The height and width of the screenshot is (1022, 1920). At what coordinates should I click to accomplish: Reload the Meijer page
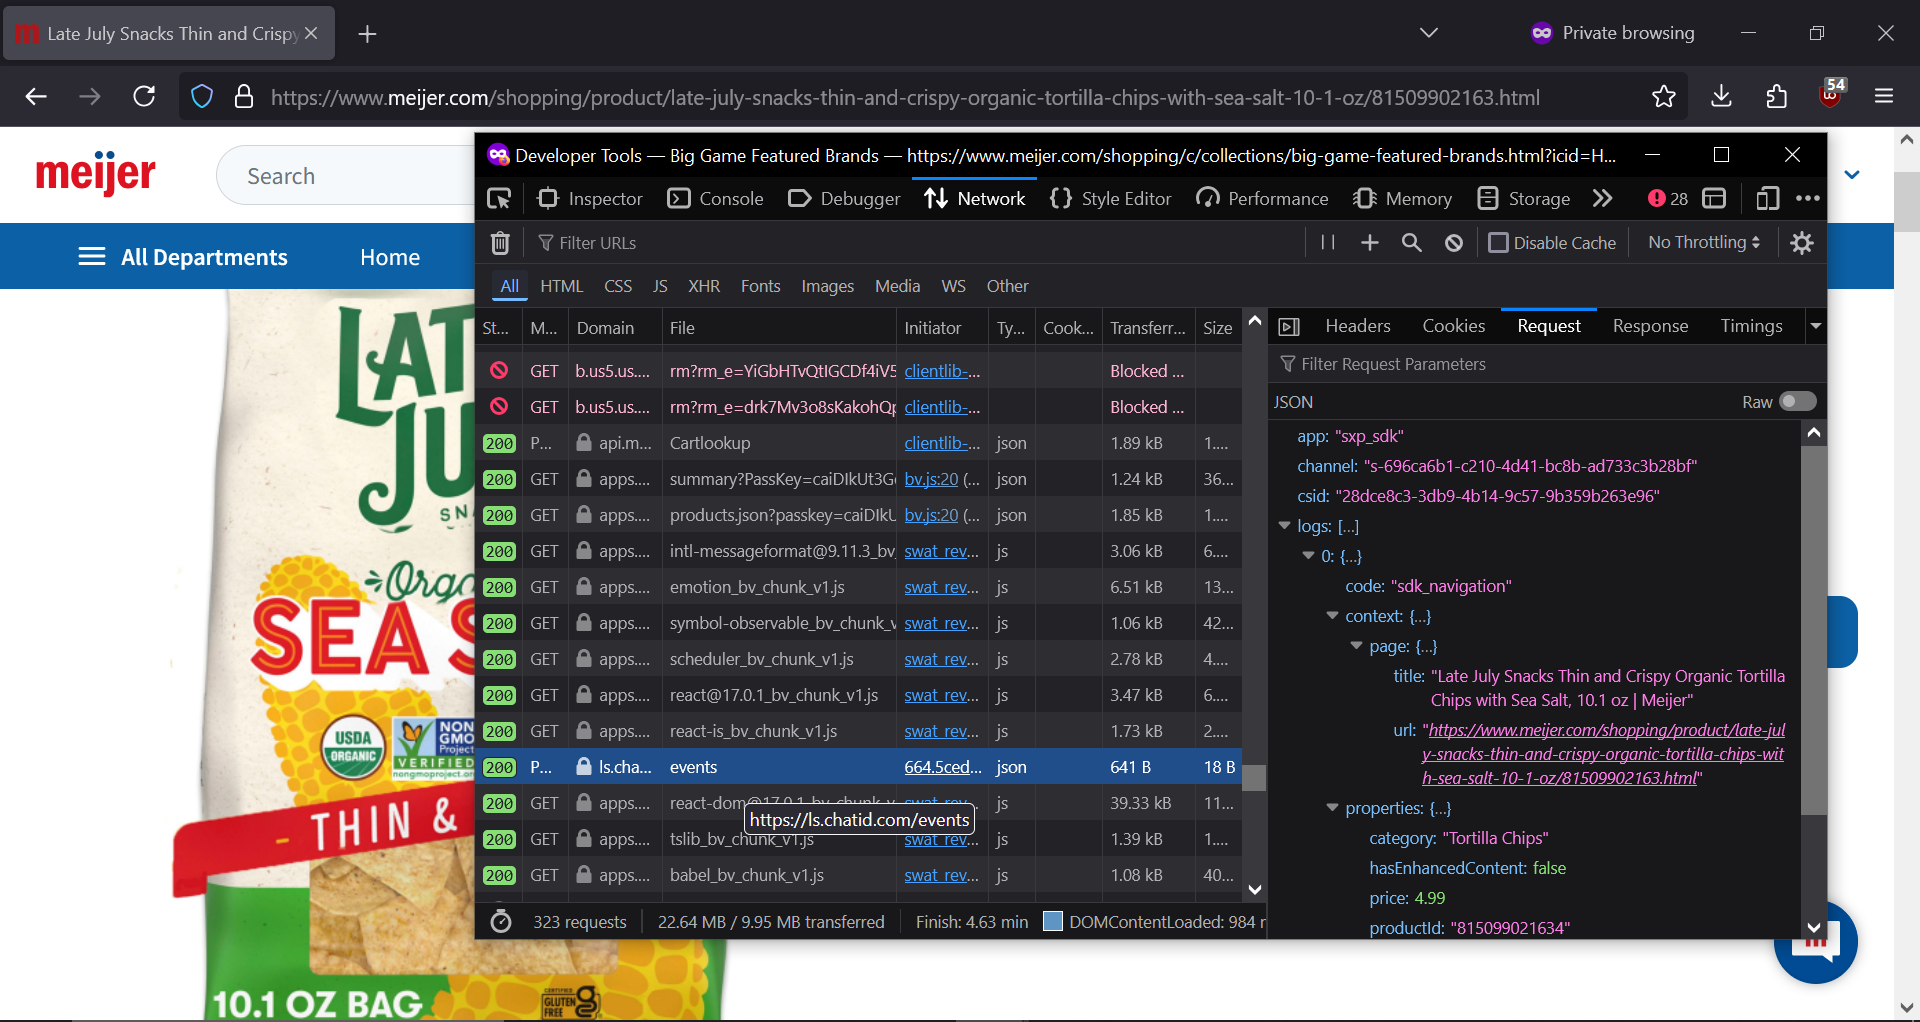144,96
